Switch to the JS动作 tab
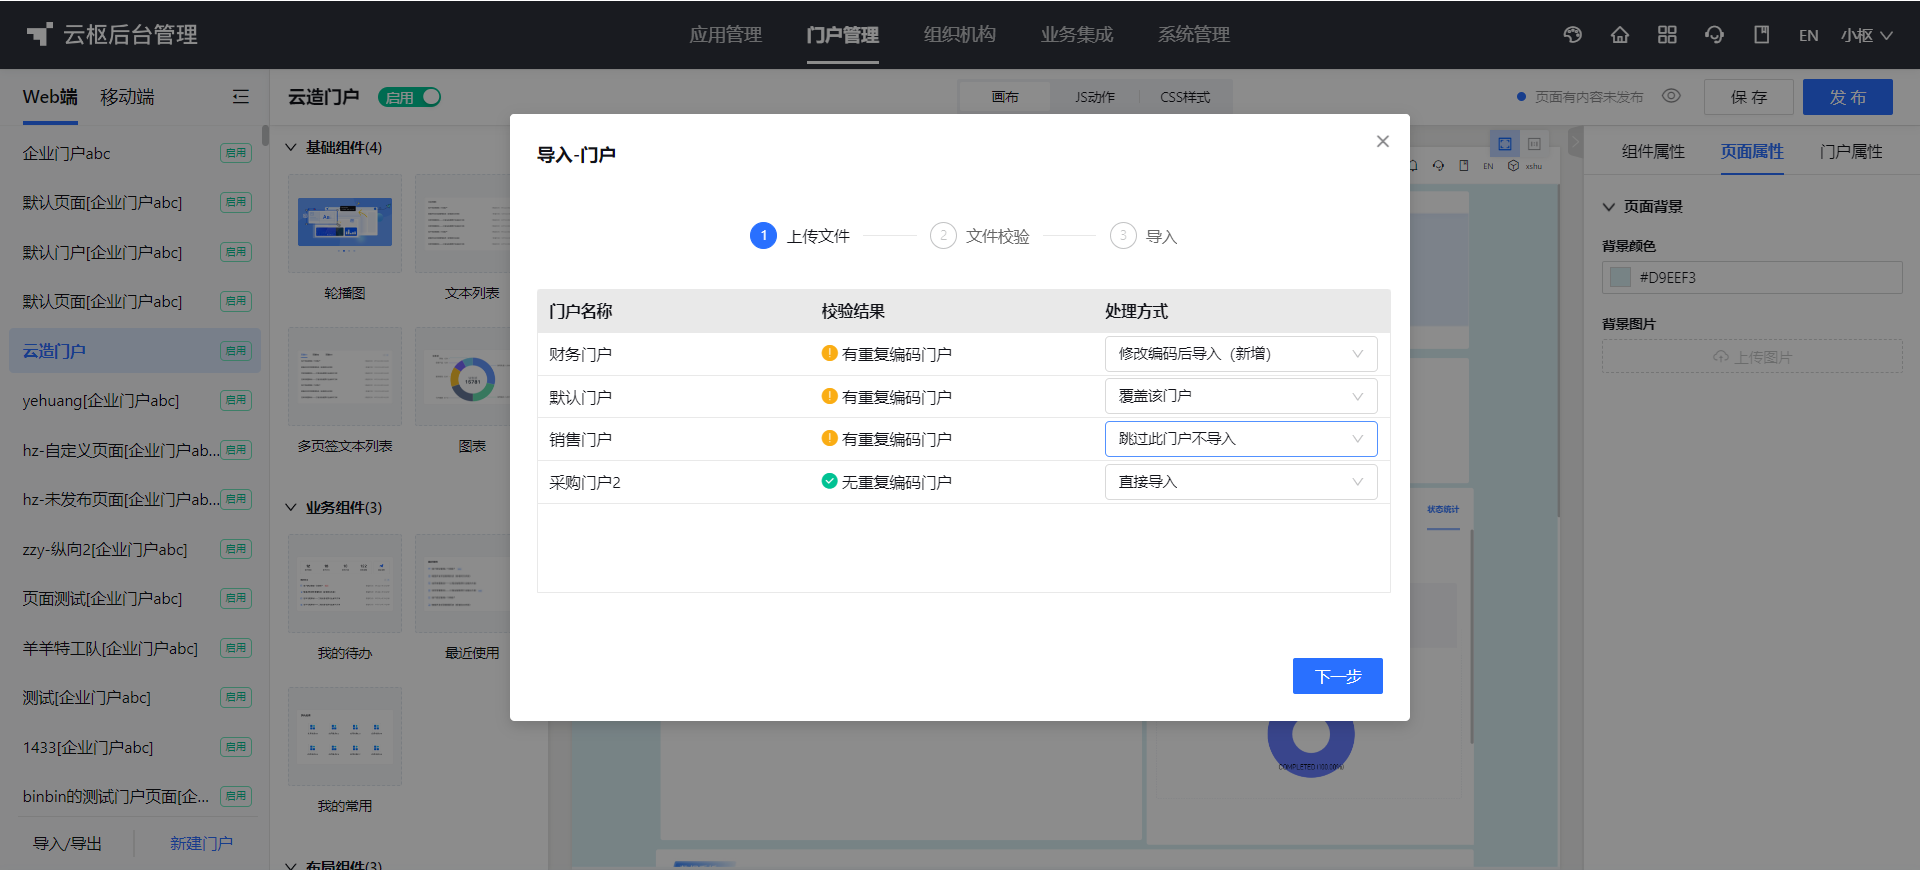 (1095, 97)
